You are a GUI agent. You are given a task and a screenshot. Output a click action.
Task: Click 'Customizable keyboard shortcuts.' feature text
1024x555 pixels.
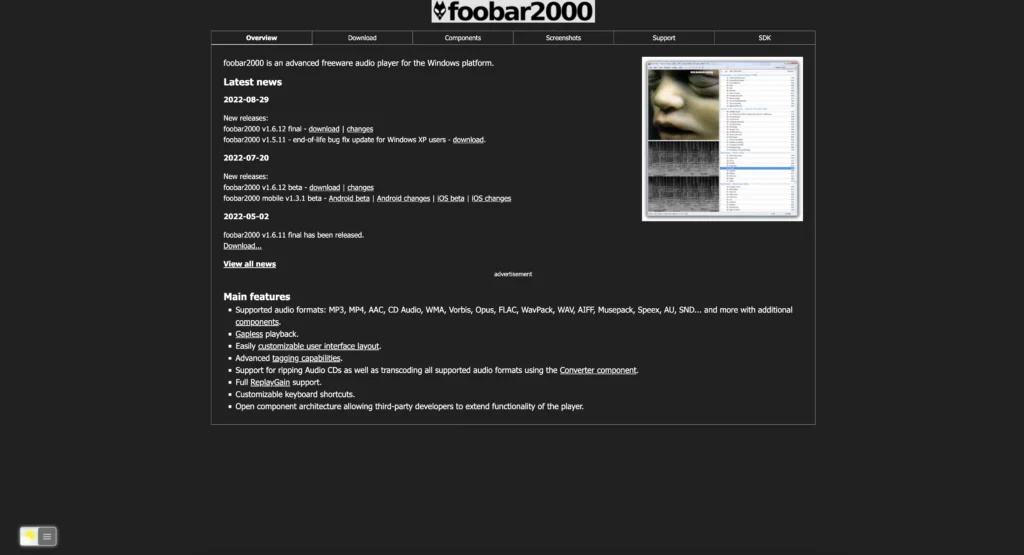point(295,394)
